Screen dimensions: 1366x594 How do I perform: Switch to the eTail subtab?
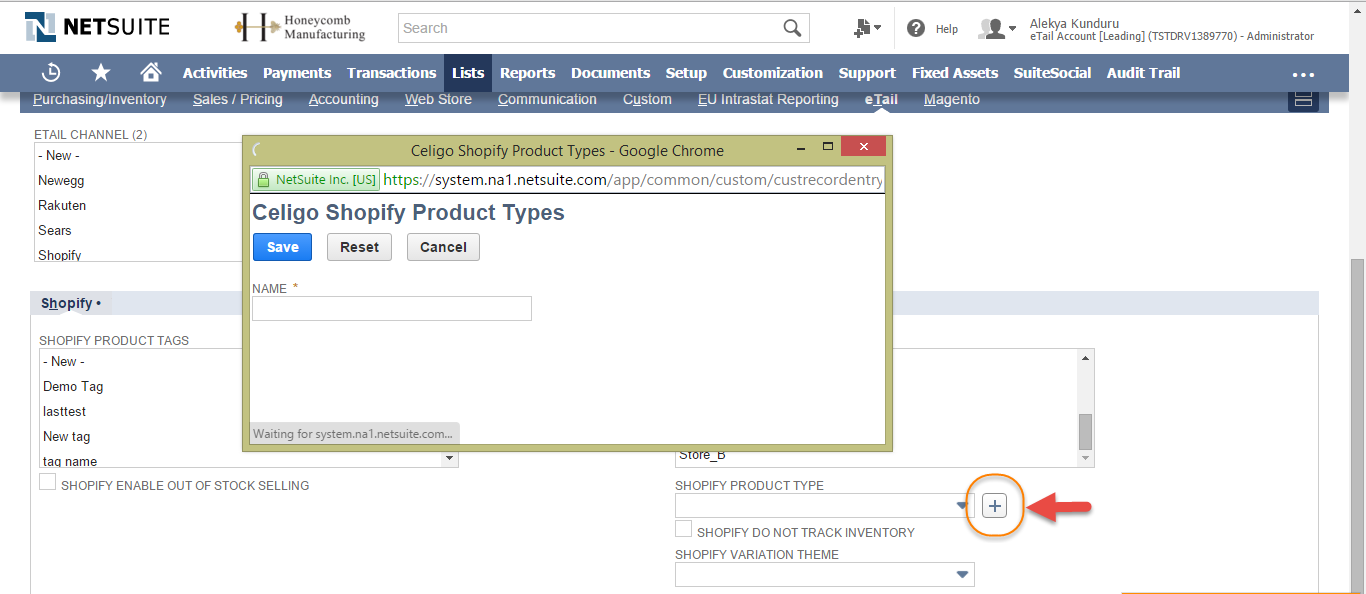pyautogui.click(x=881, y=100)
